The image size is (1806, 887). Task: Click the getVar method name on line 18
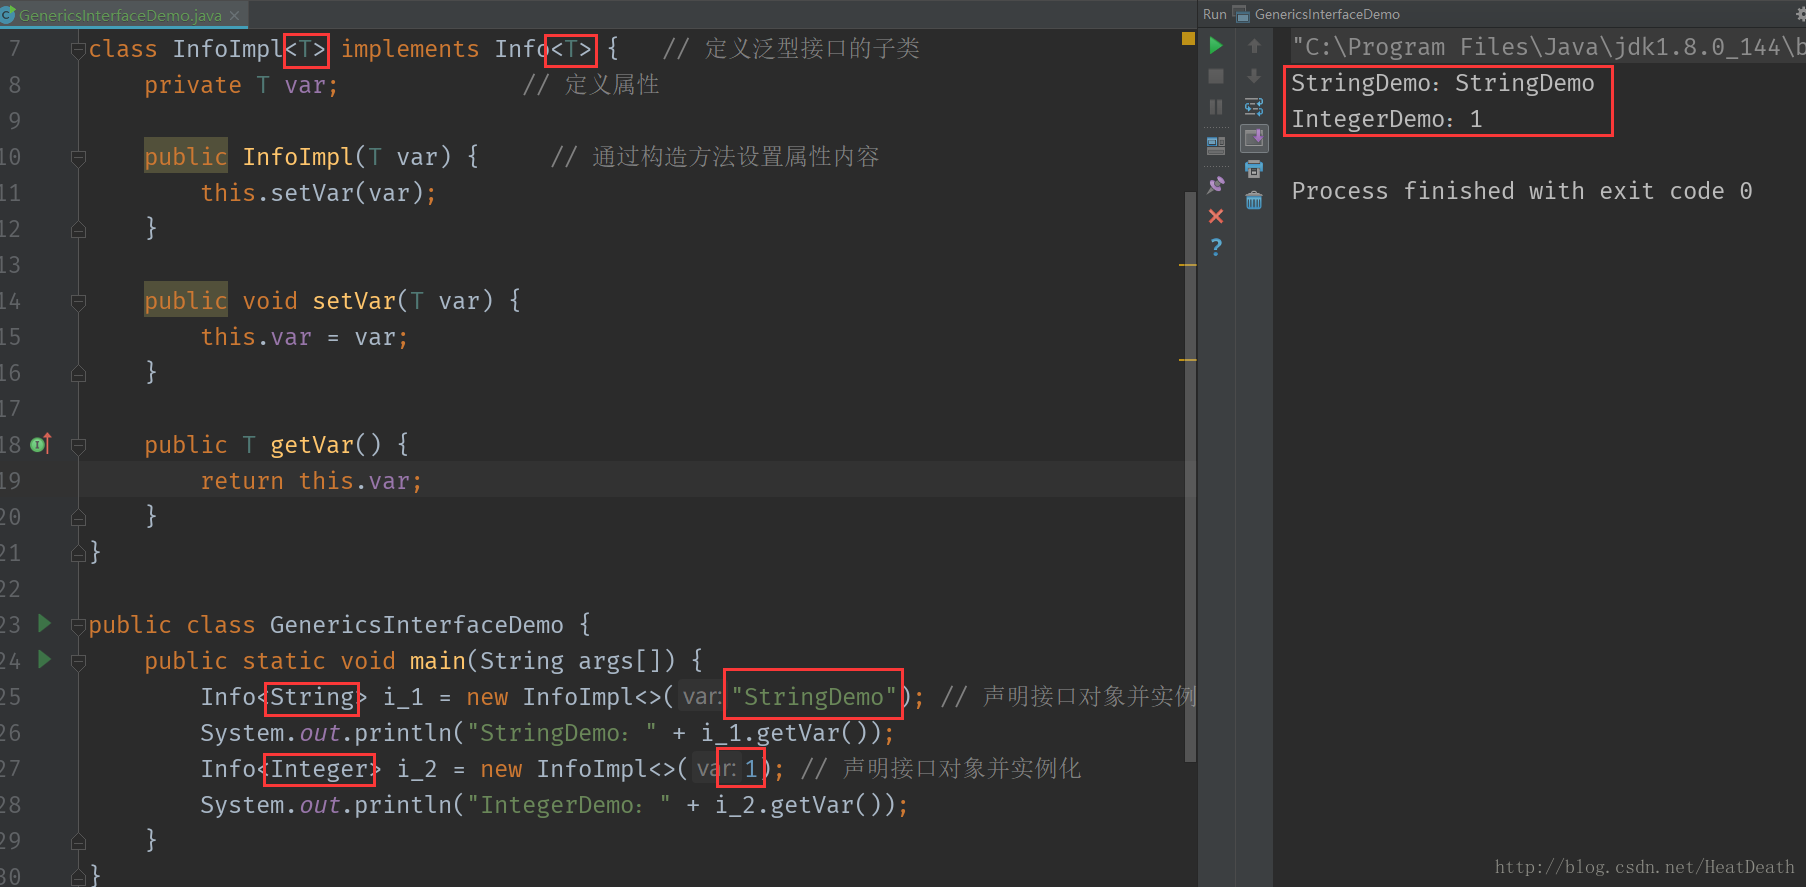[311, 445]
